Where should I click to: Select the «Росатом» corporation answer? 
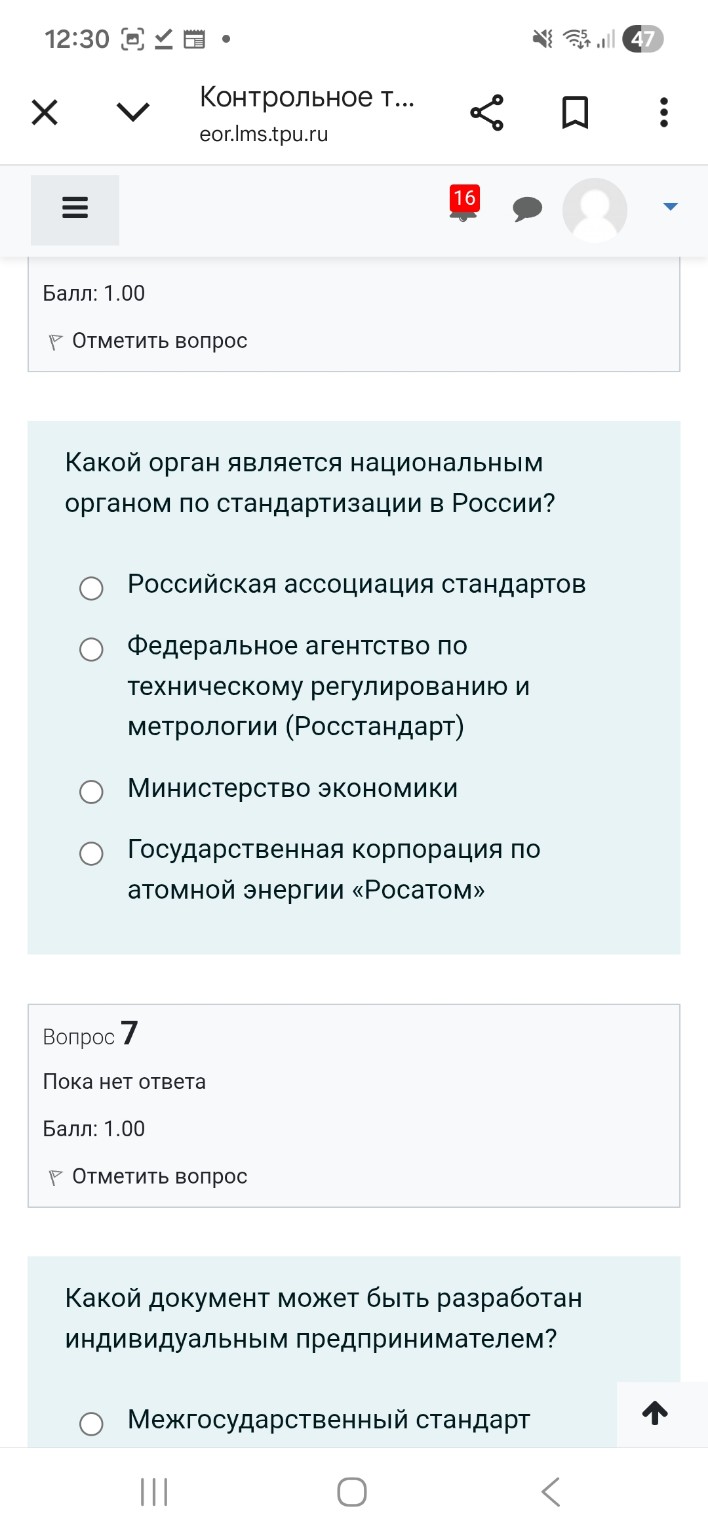coord(91,853)
